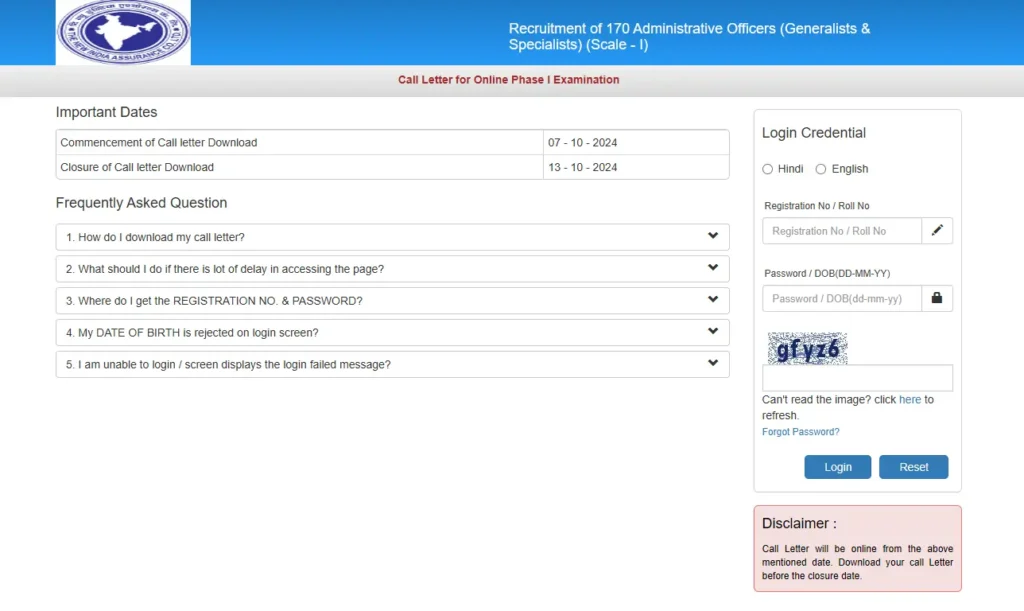
Task: Click the lock icon beside Password field
Action: [937, 298]
